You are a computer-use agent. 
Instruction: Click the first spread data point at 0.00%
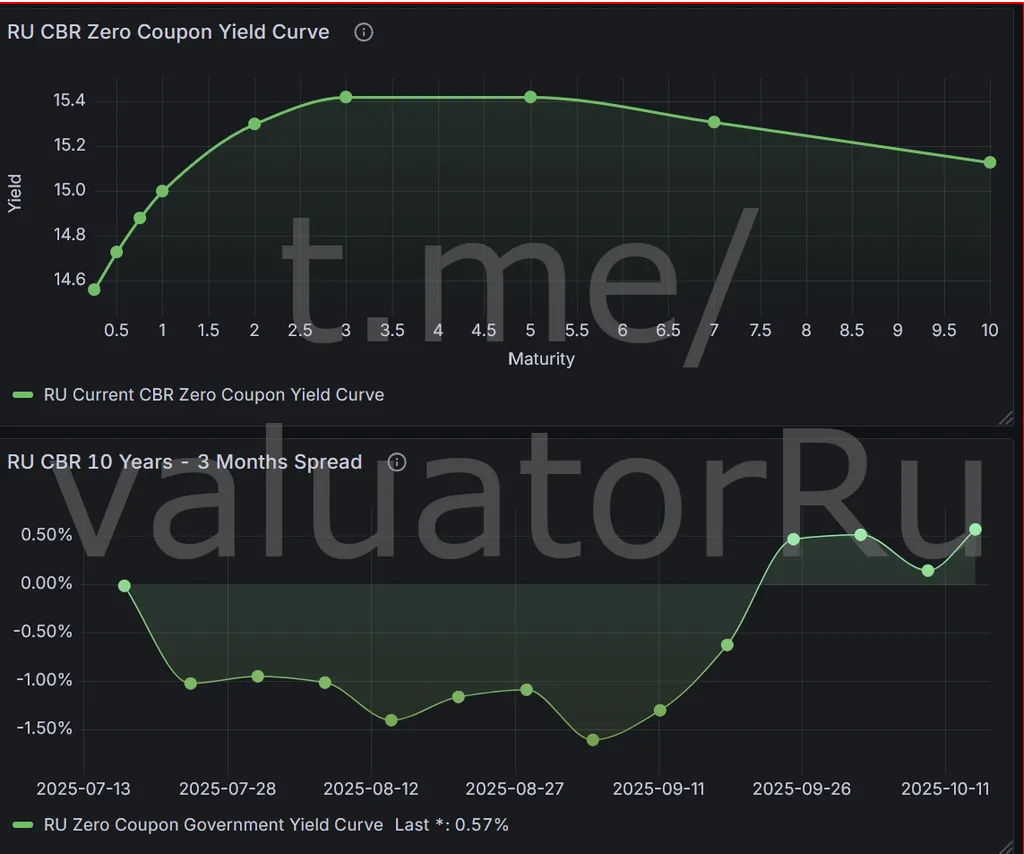click(124, 586)
